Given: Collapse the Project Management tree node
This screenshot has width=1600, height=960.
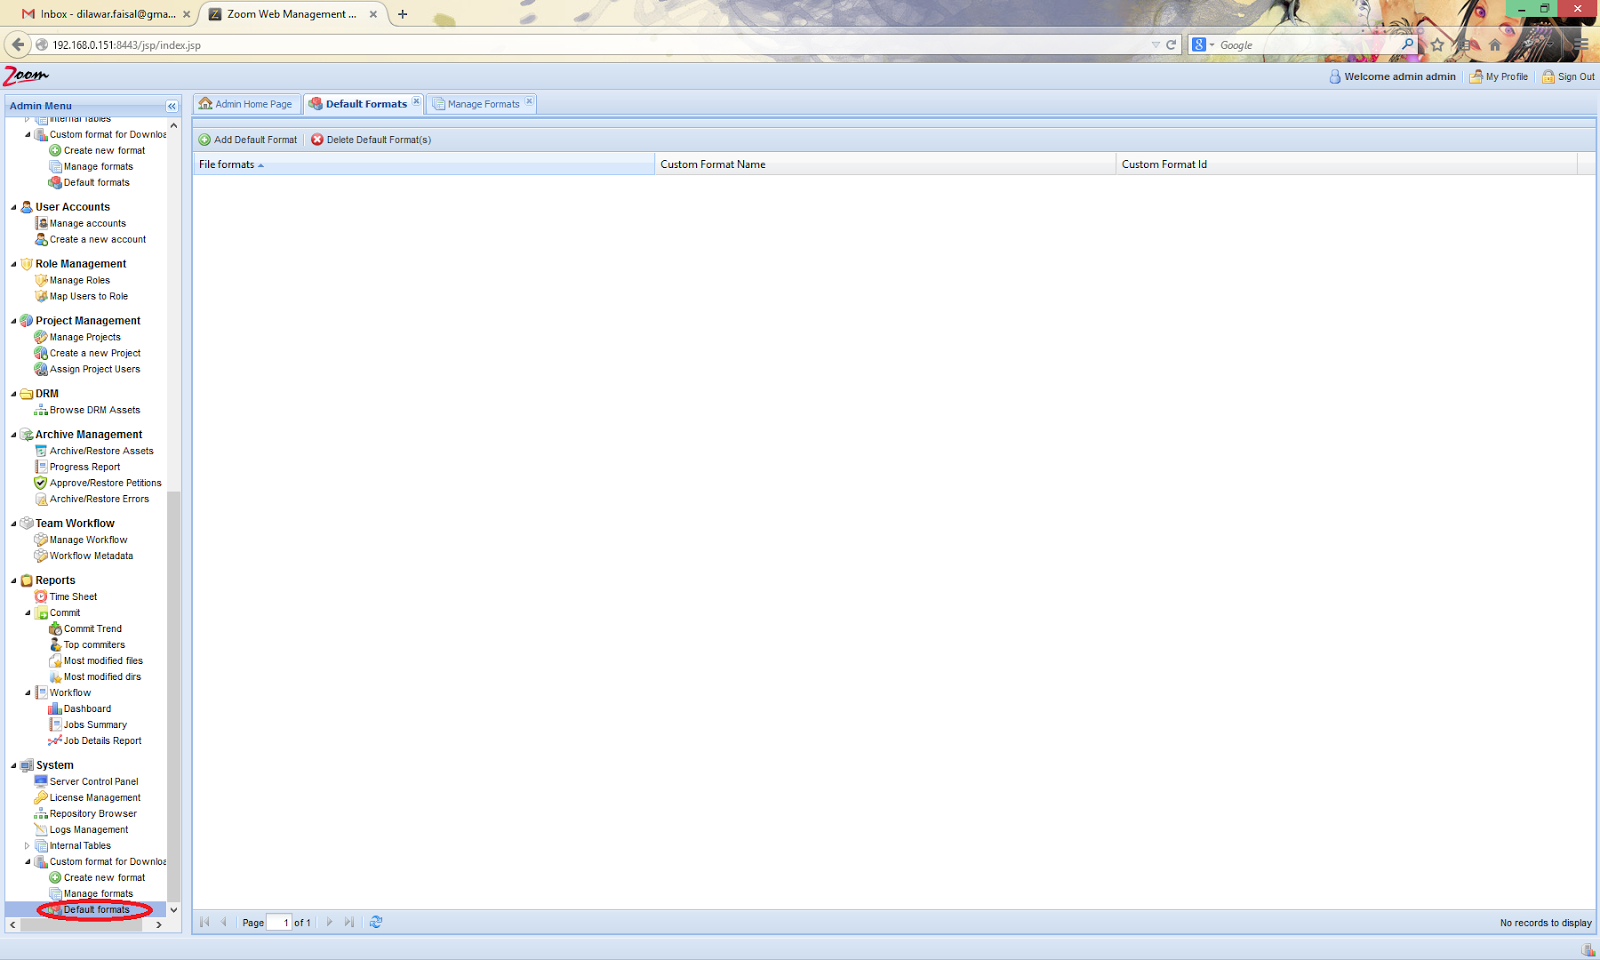Looking at the screenshot, I should [x=14, y=322].
